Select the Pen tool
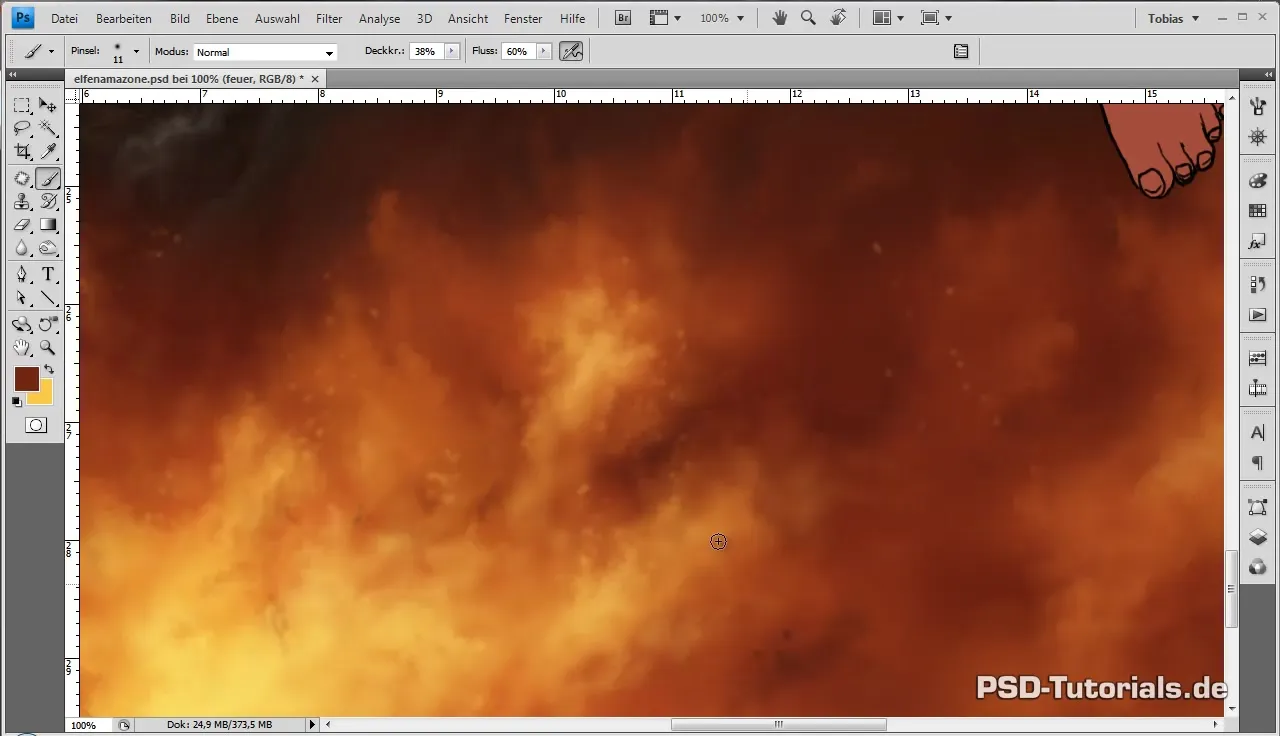This screenshot has width=1280, height=736. 21,274
